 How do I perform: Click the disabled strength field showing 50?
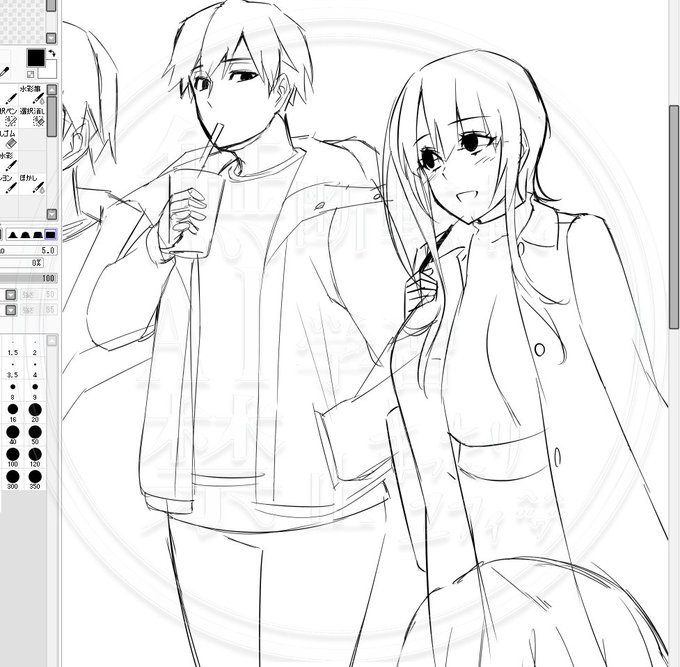tap(38, 295)
